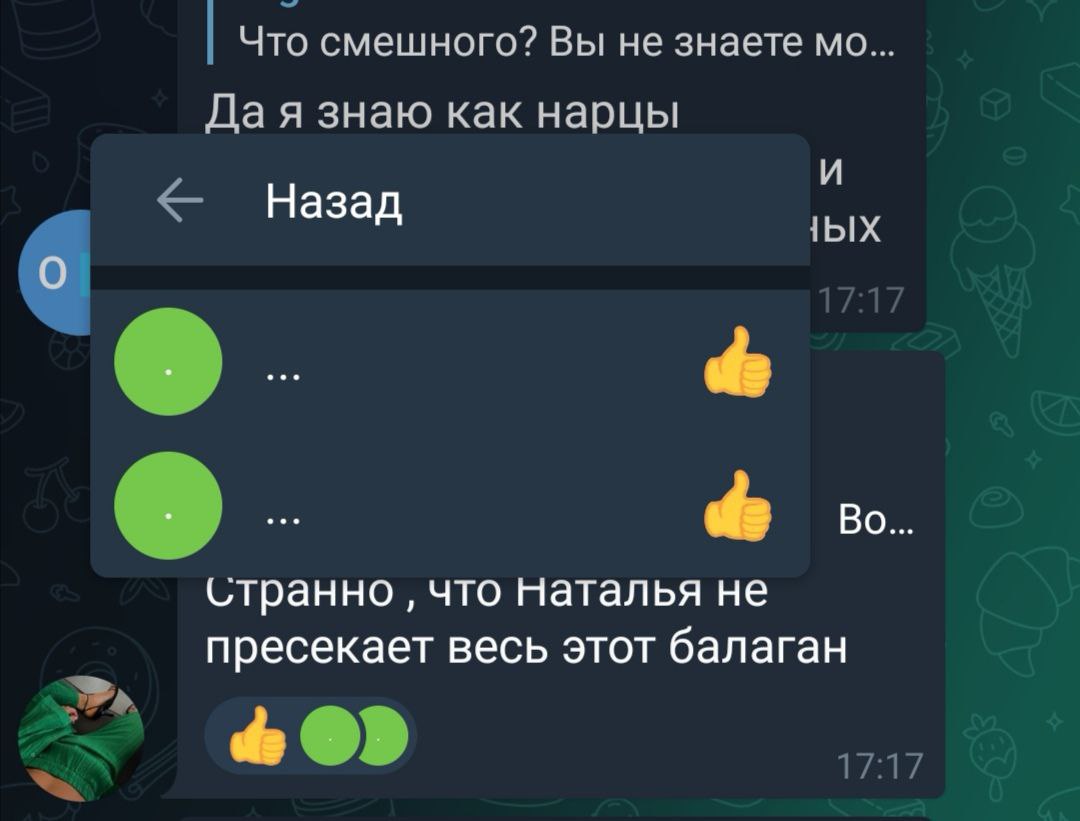Tap message text "Да я знаю как нарцы"

click(x=442, y=112)
